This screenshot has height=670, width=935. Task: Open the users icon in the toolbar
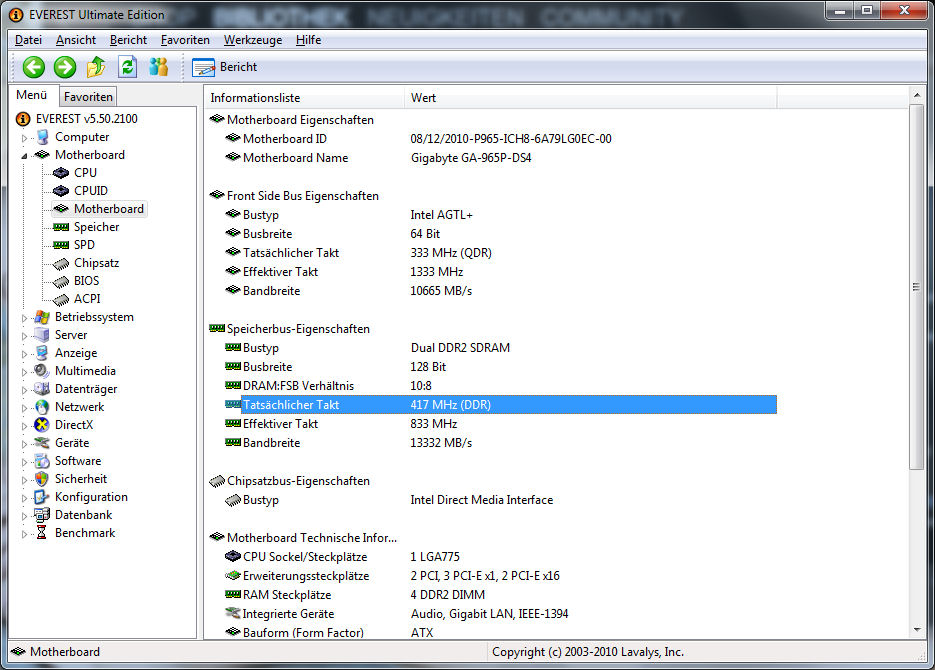click(x=159, y=67)
